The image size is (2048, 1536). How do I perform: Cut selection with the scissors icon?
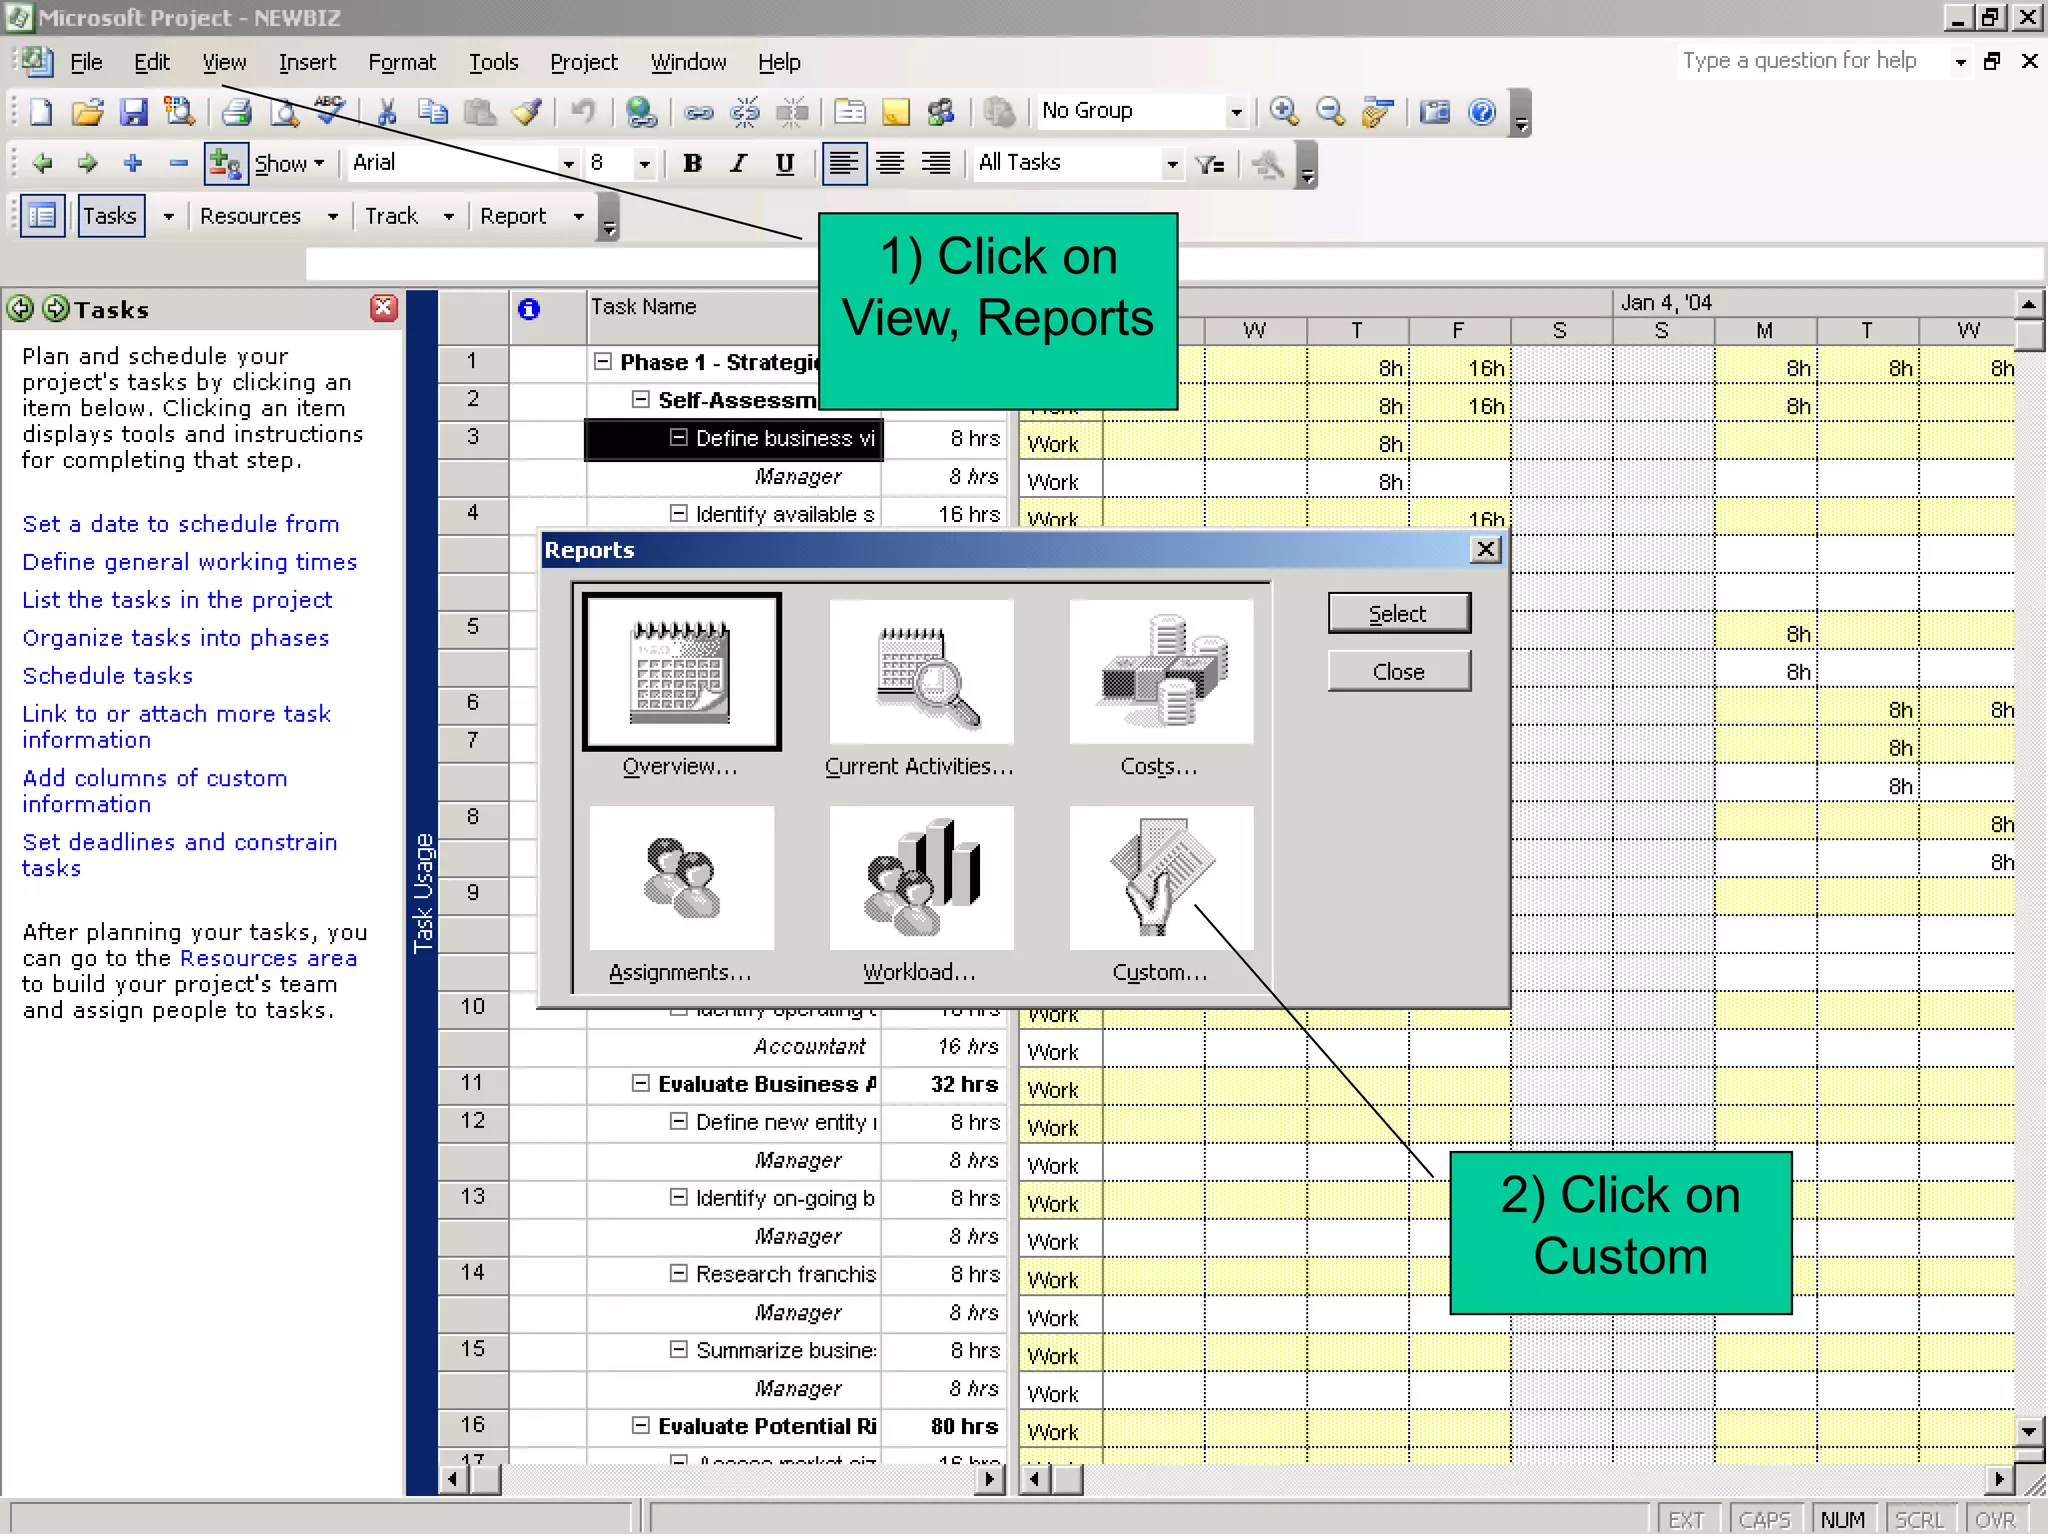click(x=387, y=112)
